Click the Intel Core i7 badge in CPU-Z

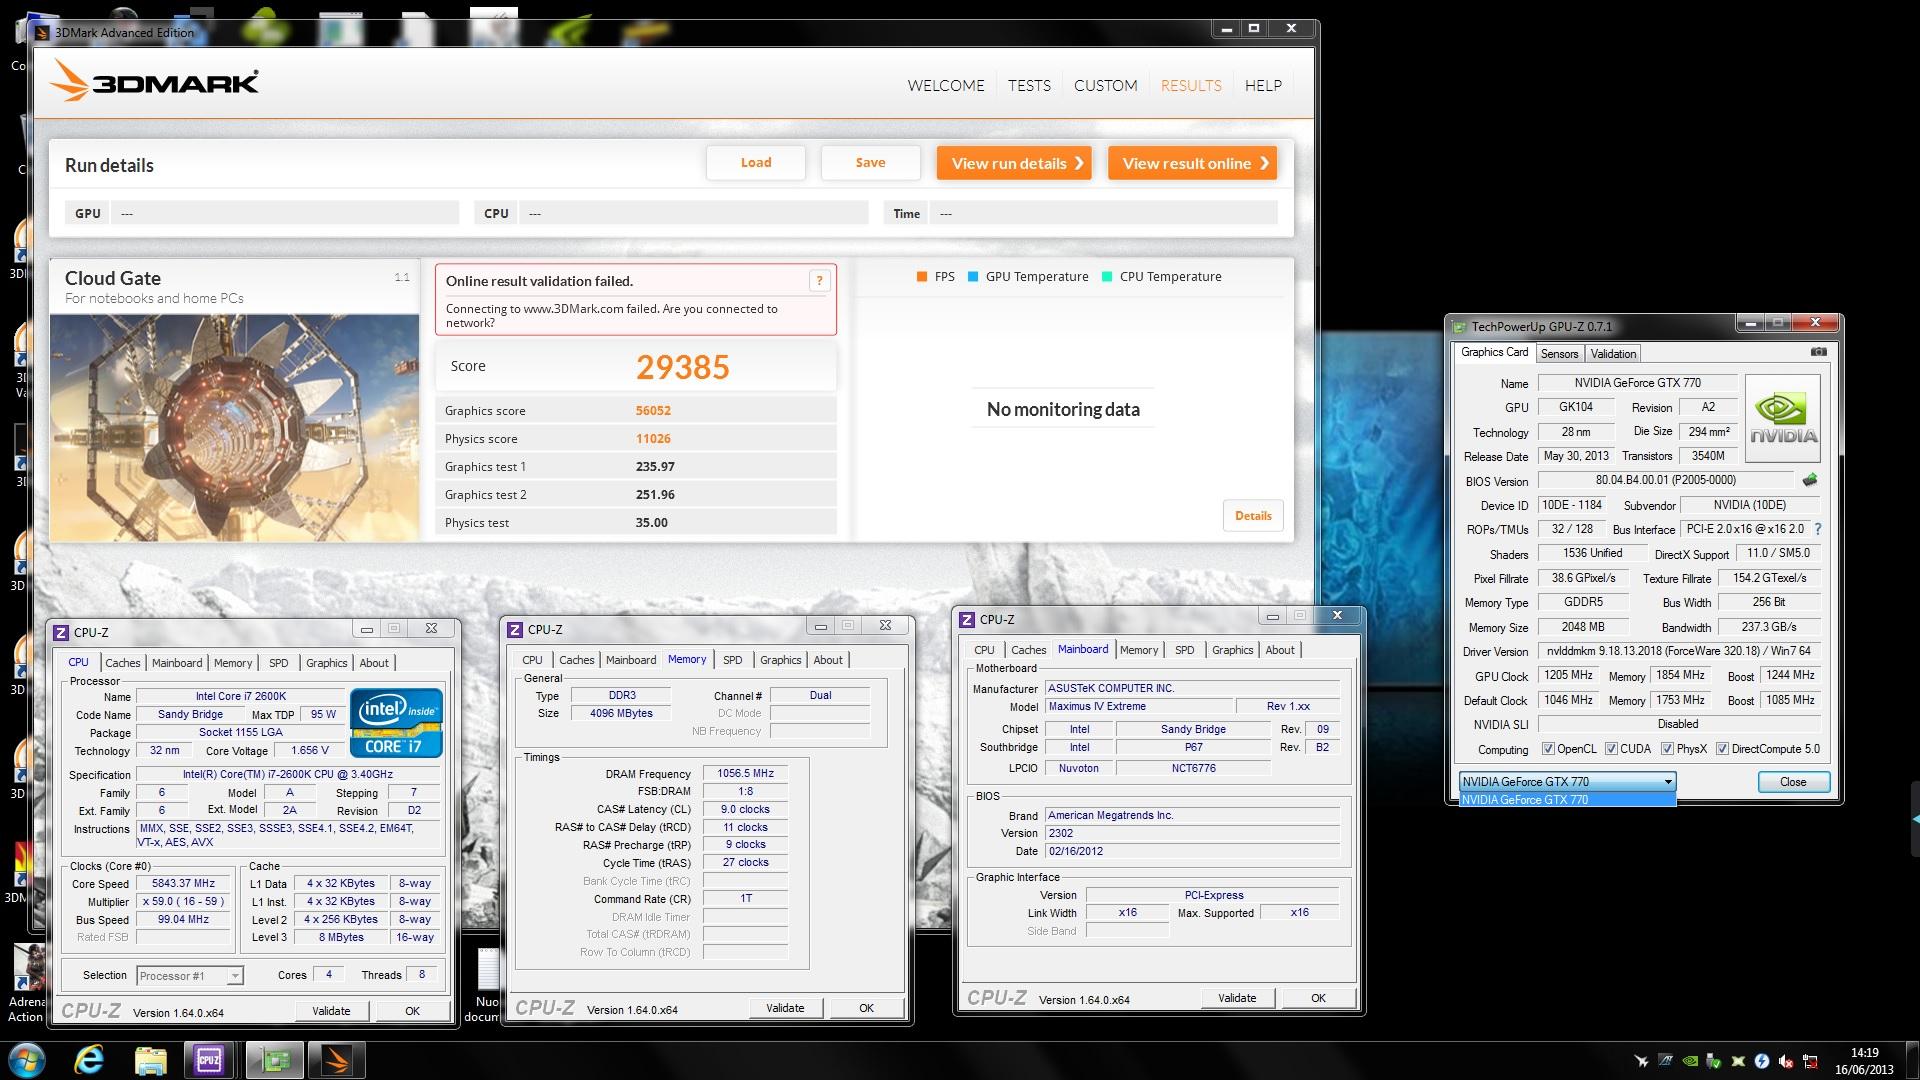click(396, 722)
